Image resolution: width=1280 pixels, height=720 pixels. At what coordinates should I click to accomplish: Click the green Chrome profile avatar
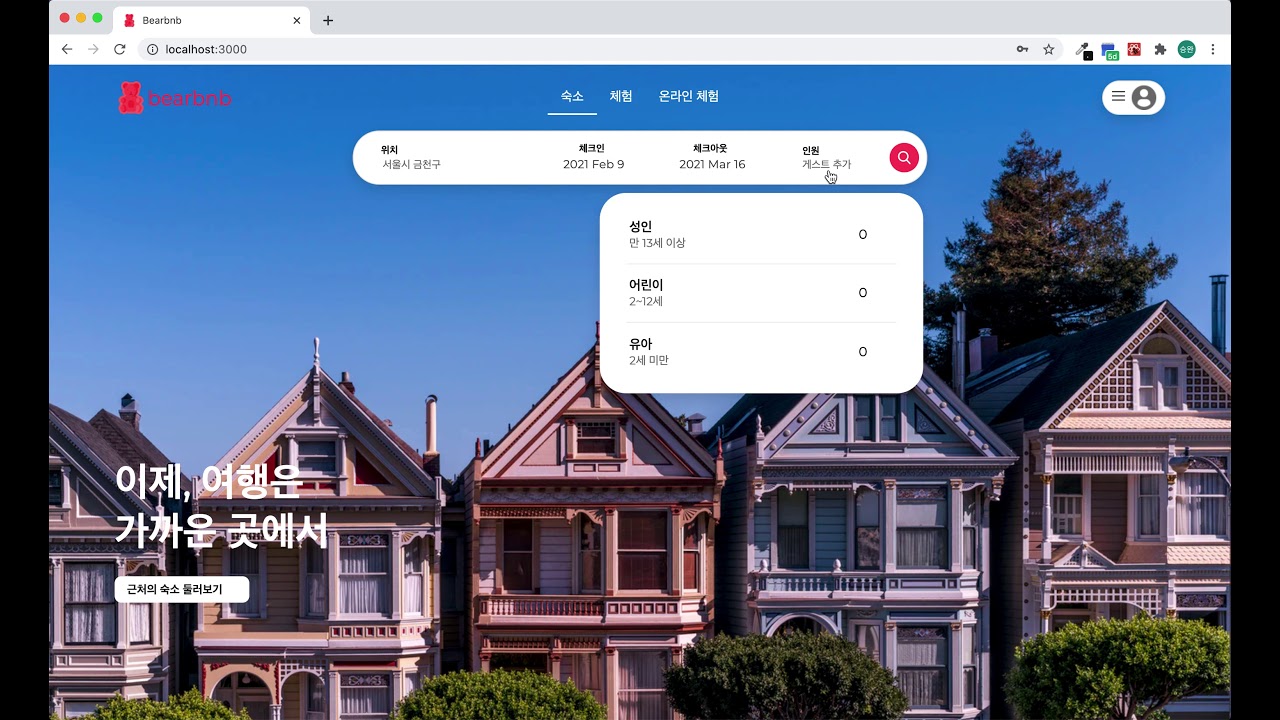[1186, 49]
